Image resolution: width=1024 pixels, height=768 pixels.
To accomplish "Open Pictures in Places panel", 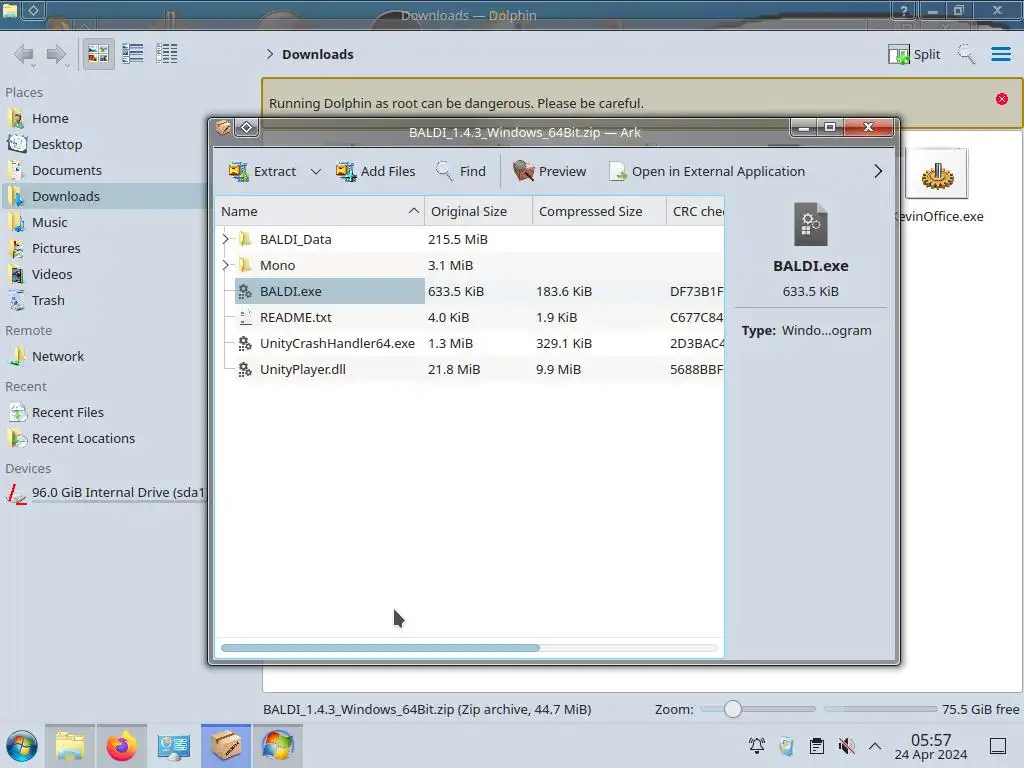I will pos(104,249).
